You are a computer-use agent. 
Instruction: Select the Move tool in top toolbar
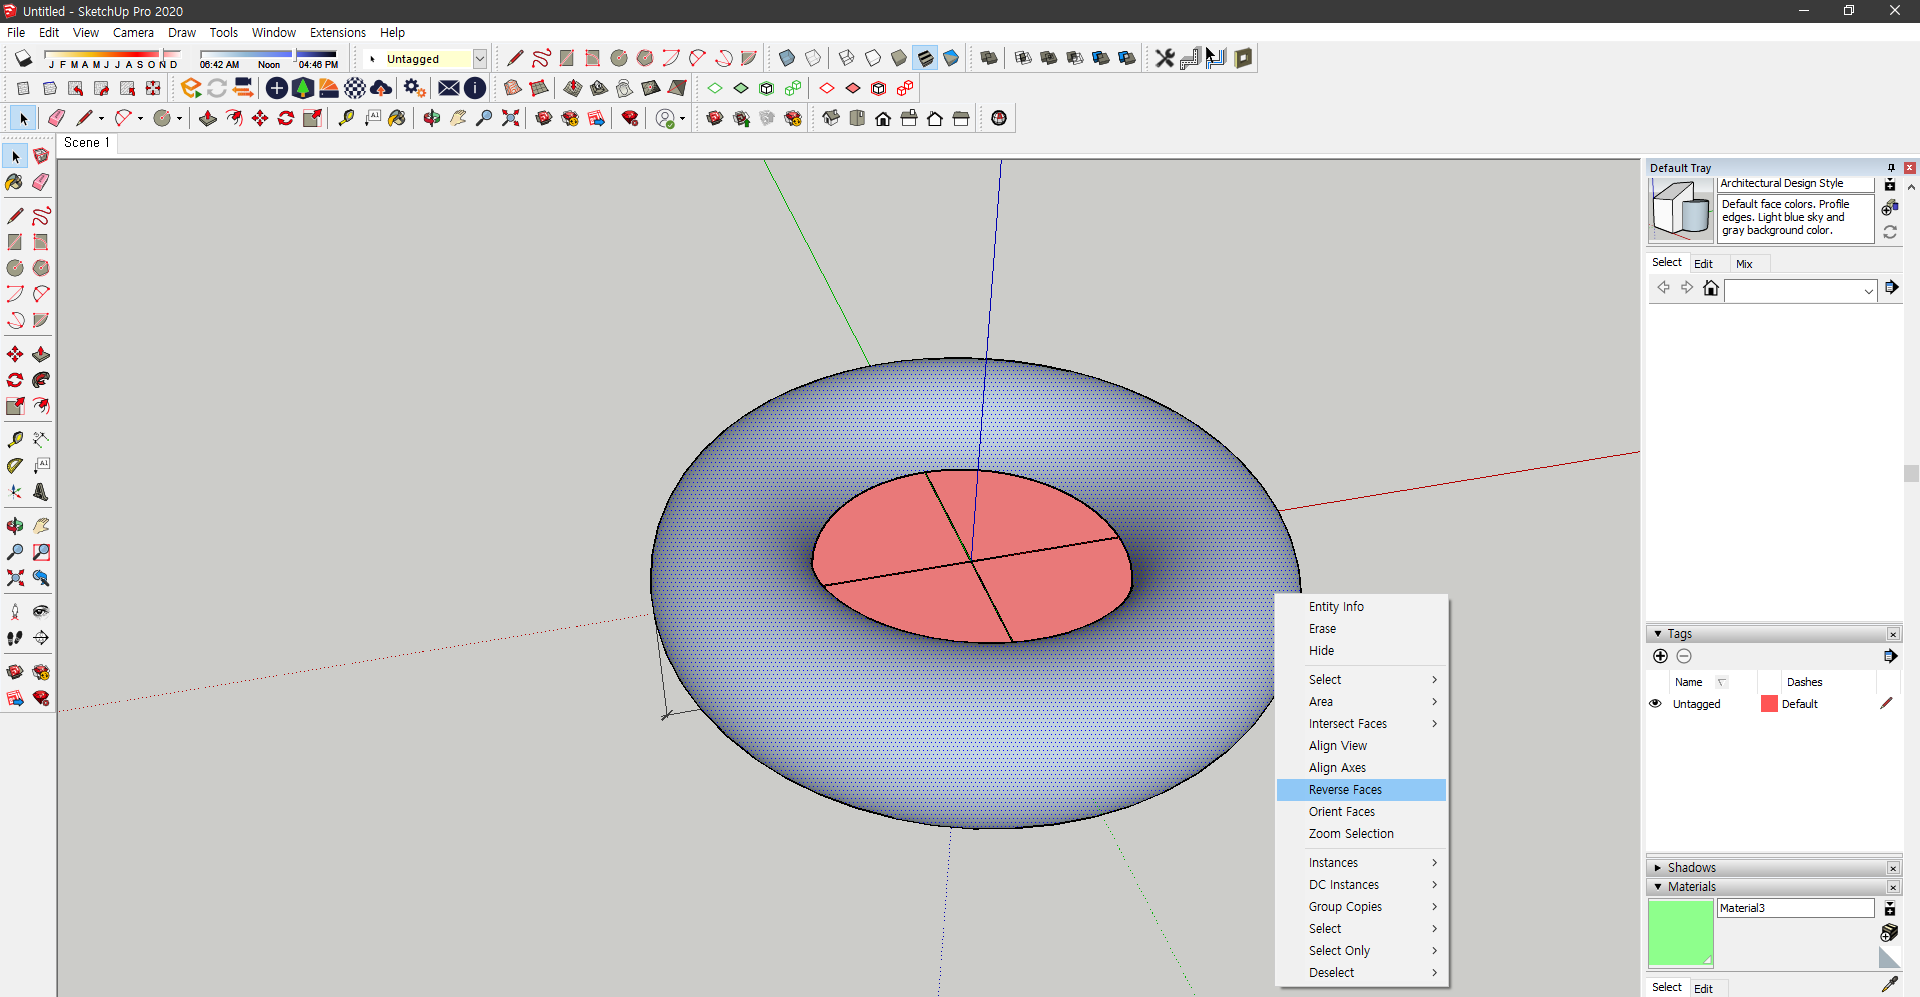click(260, 118)
